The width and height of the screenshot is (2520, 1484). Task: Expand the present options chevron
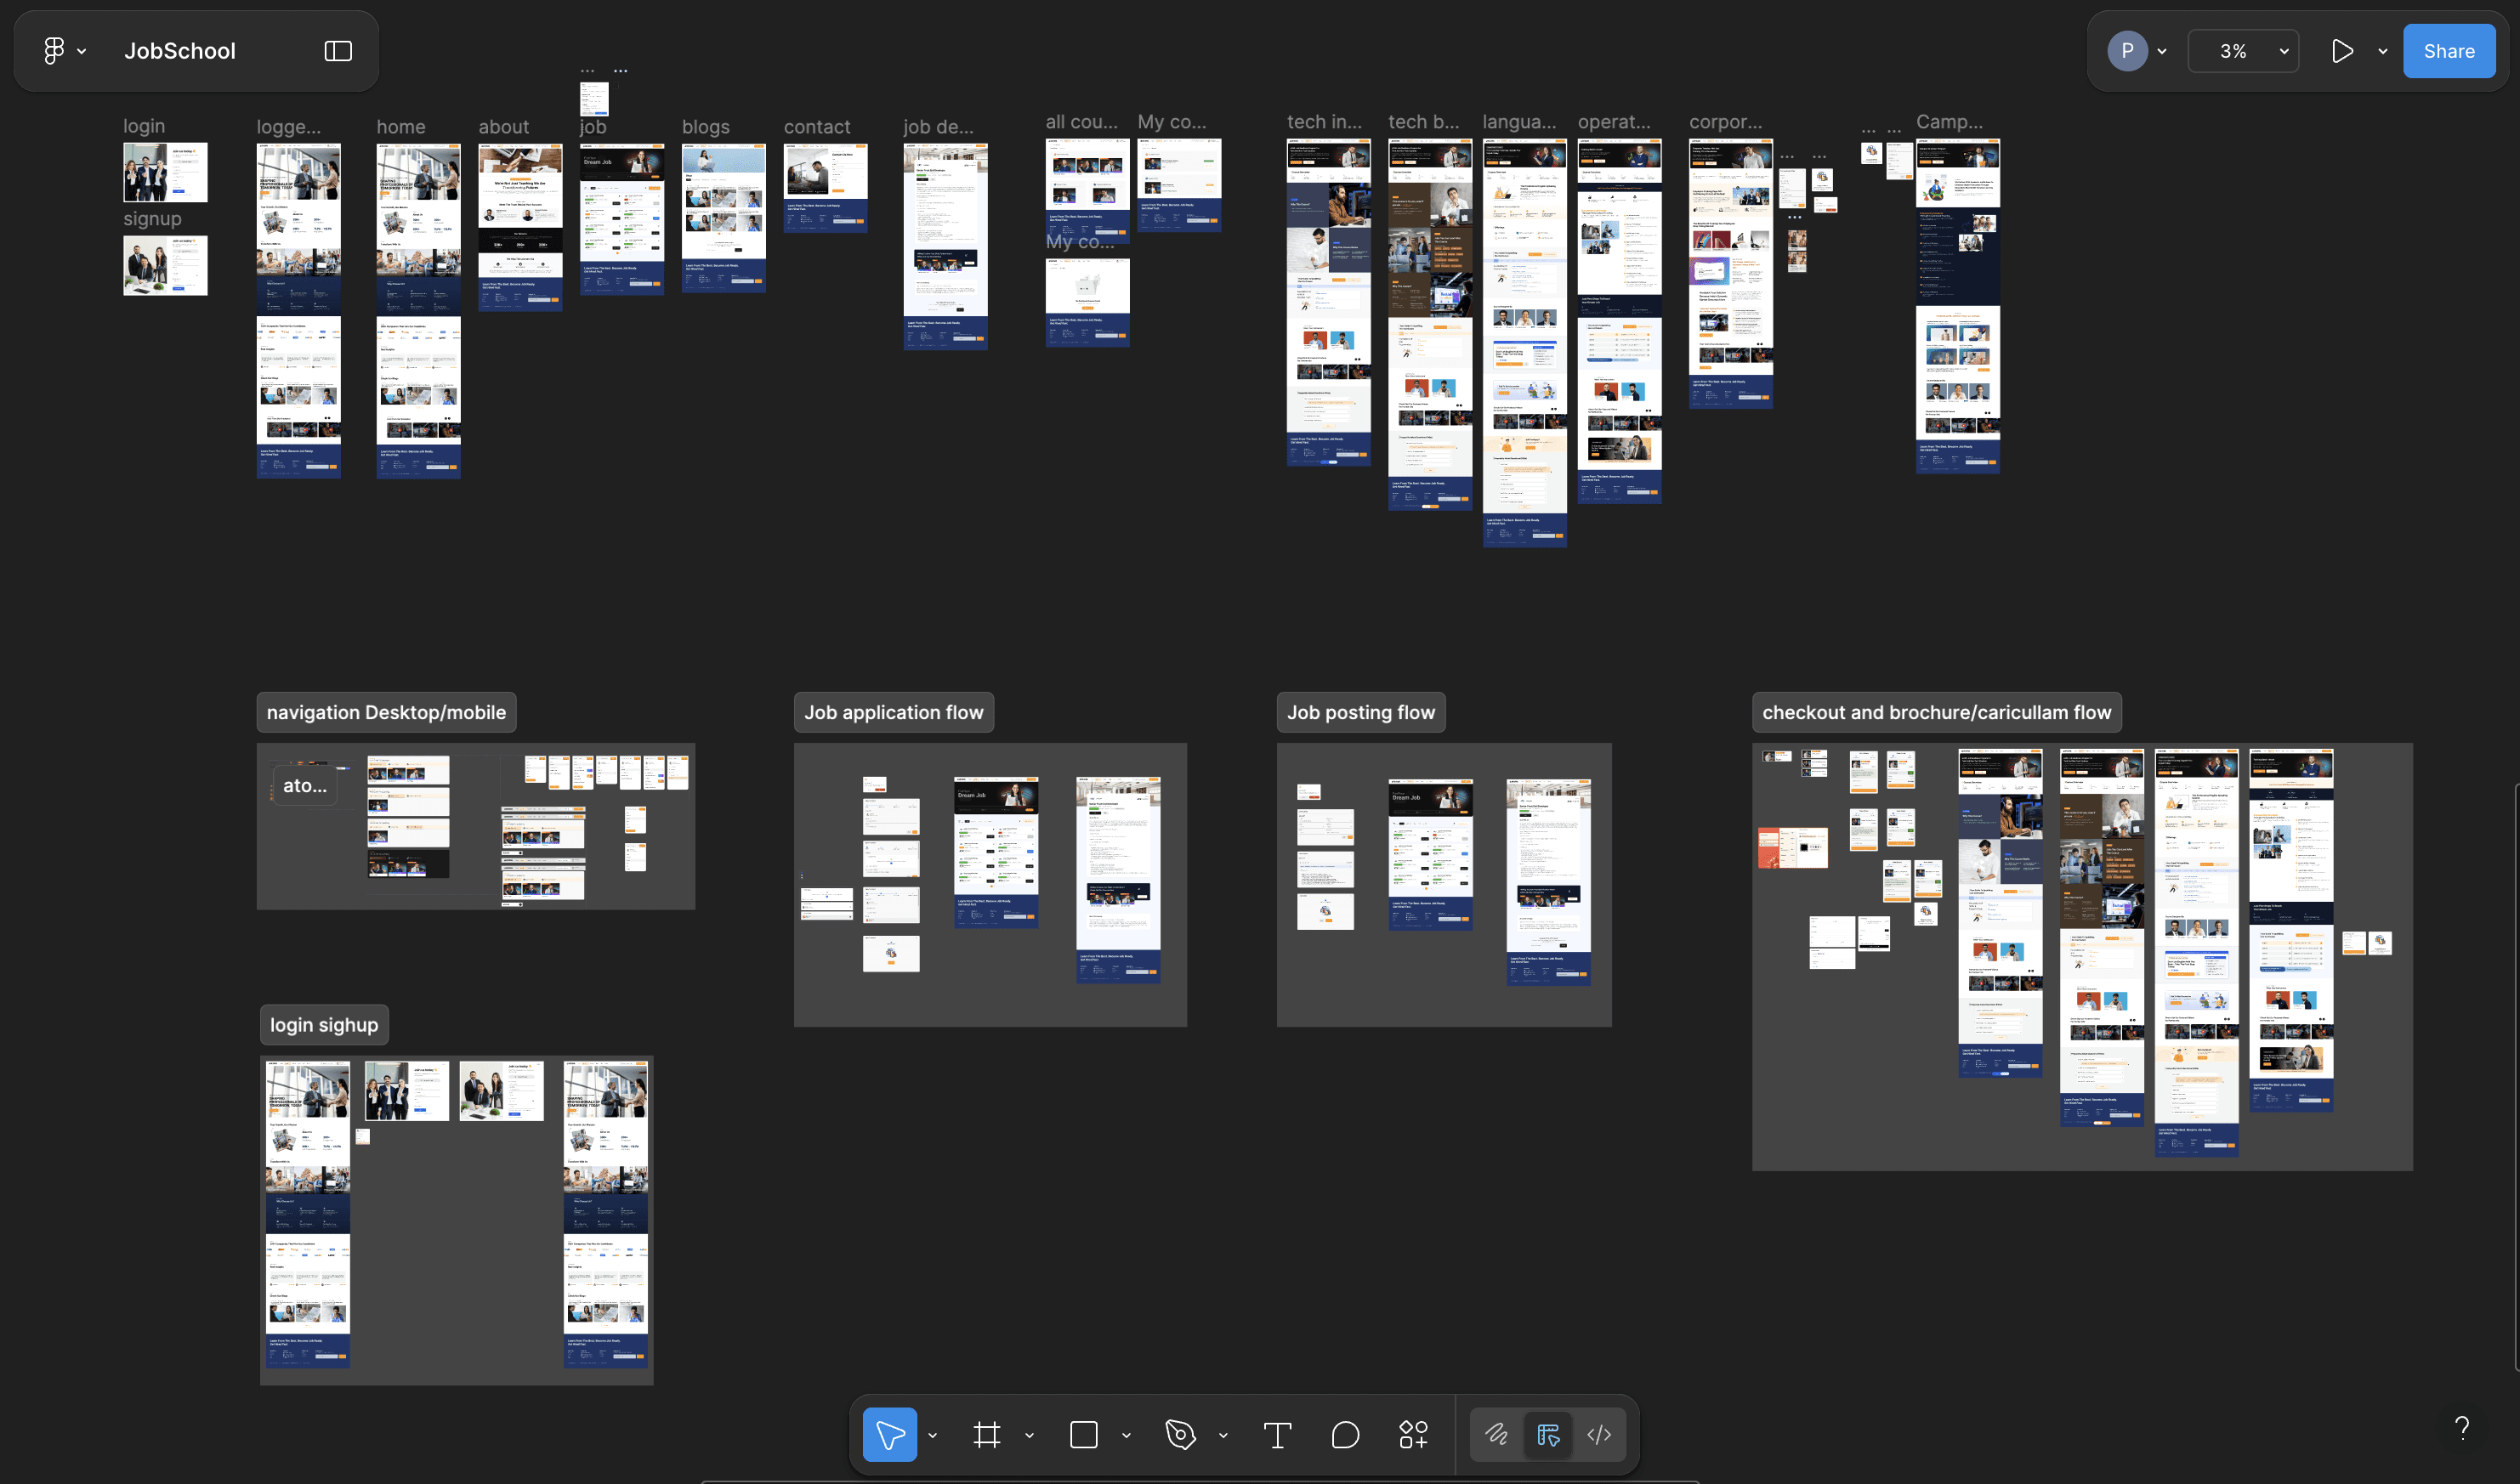click(x=2383, y=52)
